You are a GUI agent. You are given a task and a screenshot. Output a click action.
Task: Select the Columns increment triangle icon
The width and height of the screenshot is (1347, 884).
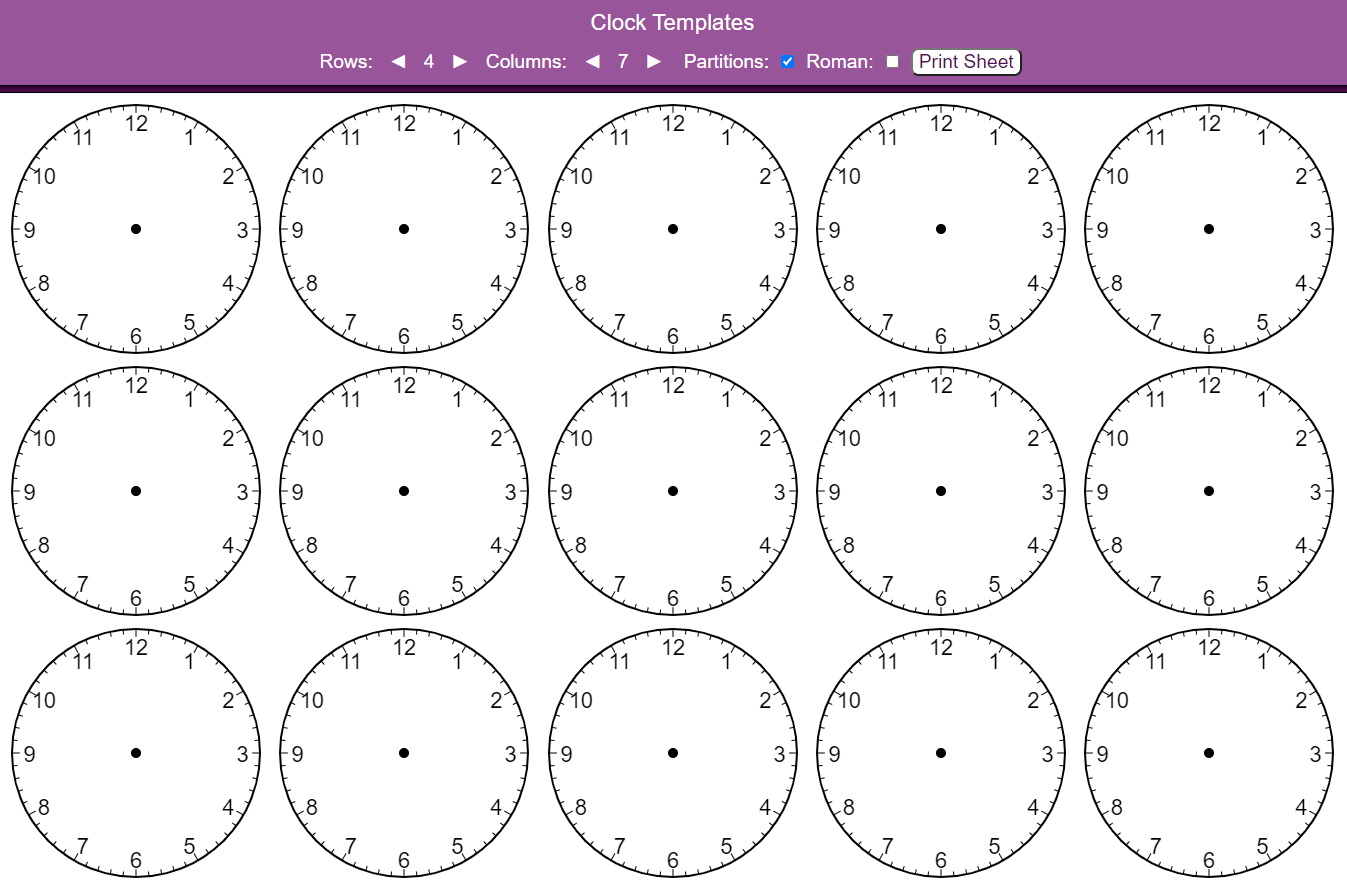[x=653, y=61]
